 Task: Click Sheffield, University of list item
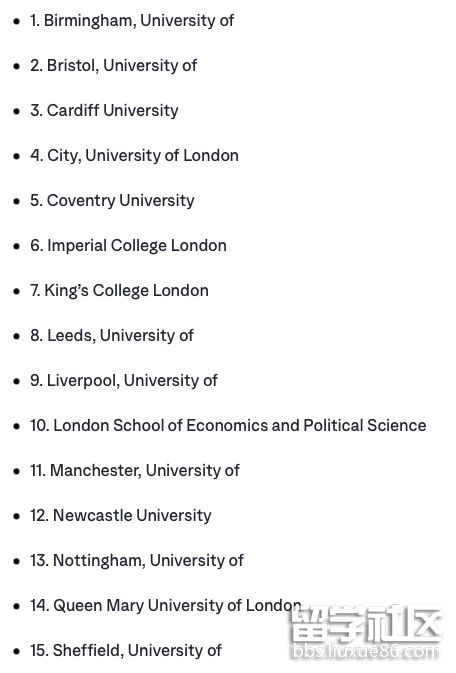click(x=126, y=651)
